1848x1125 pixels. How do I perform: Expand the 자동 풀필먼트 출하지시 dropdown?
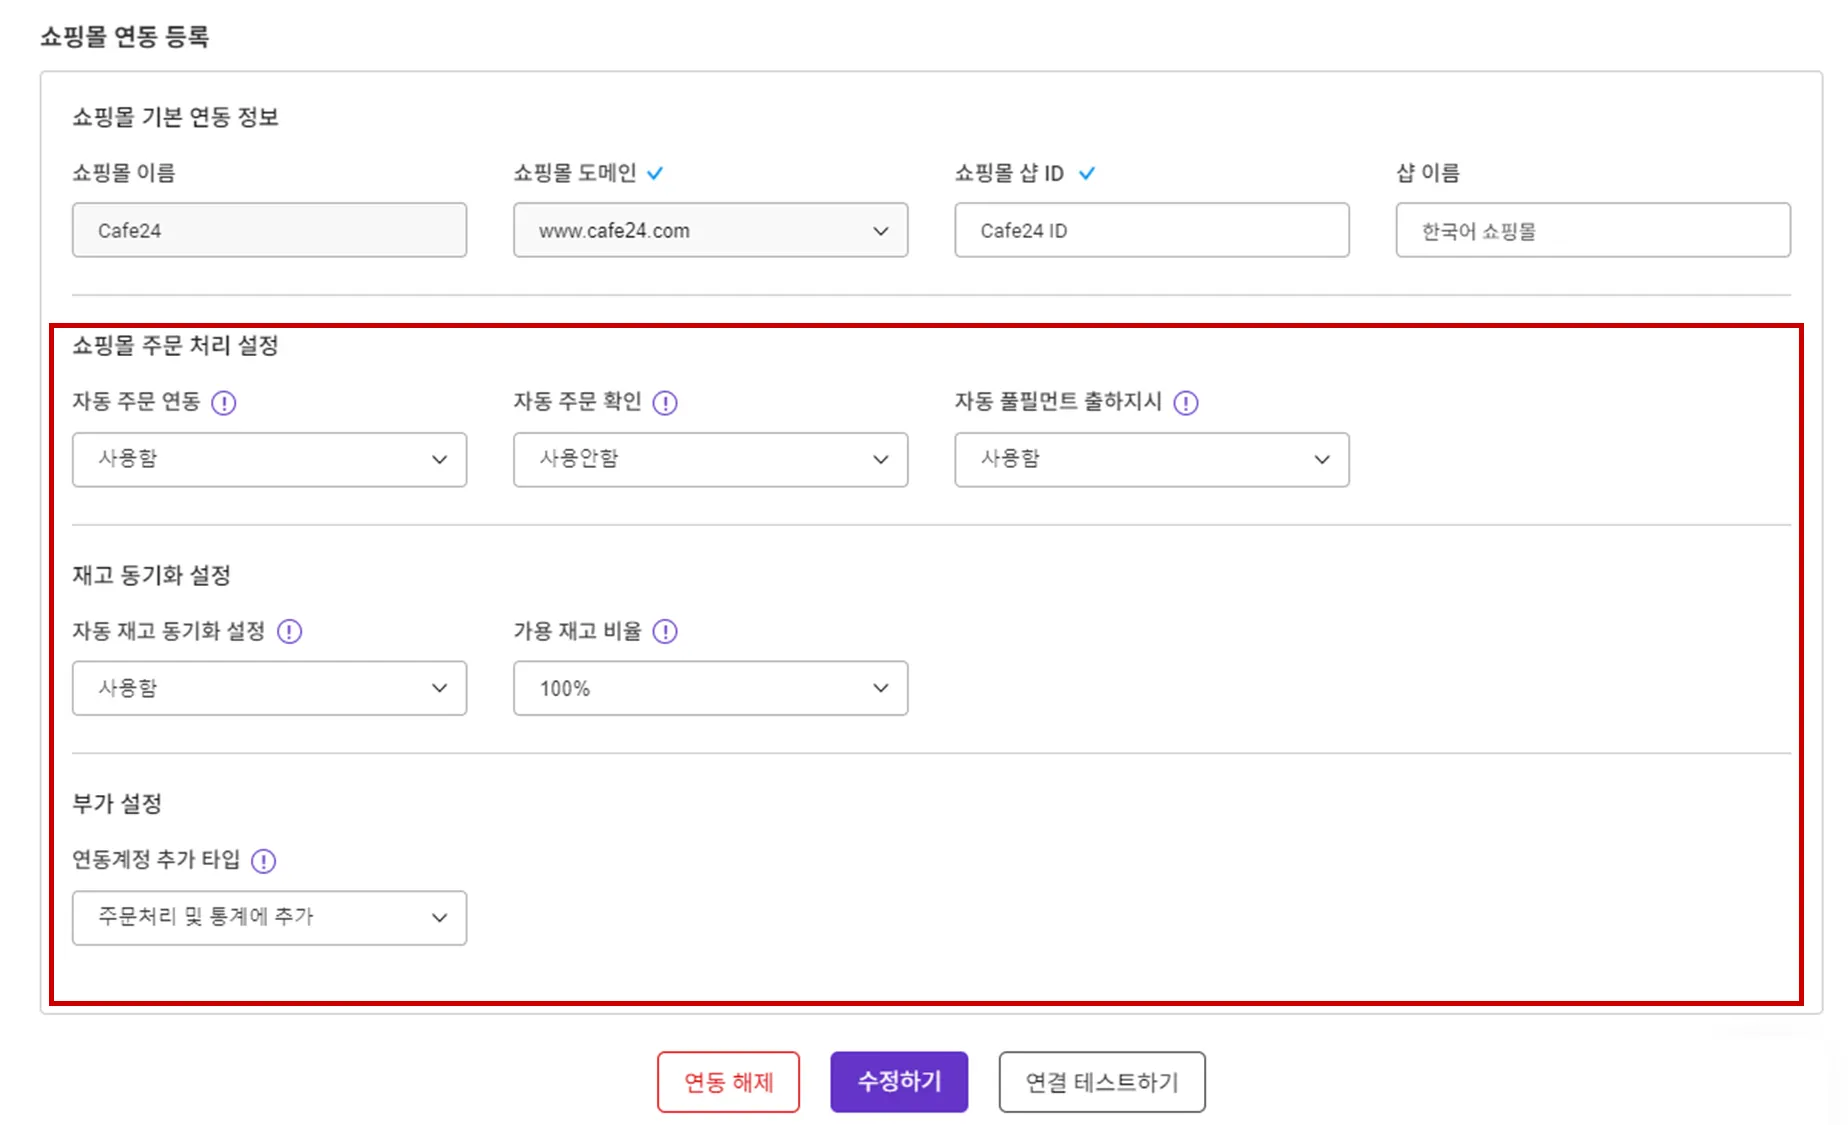coord(1151,460)
